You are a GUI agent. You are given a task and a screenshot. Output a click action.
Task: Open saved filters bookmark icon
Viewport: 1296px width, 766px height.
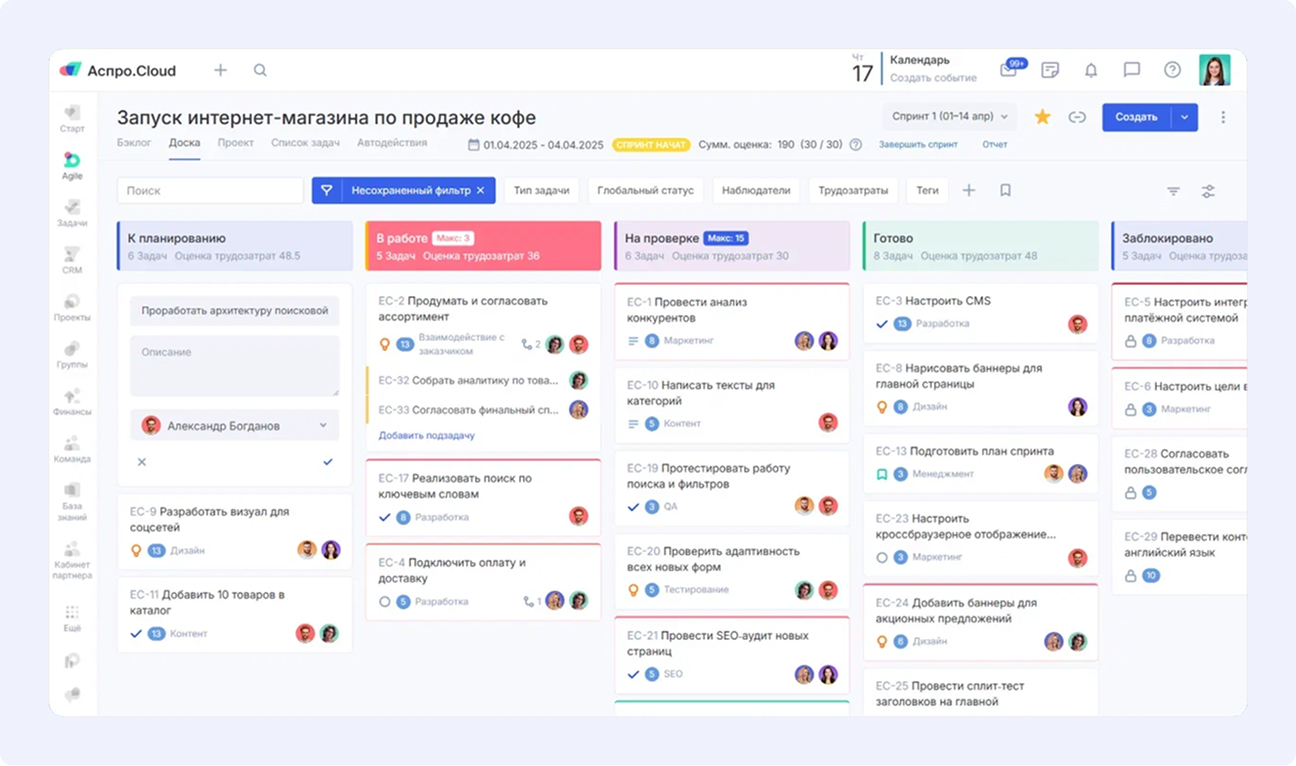tap(1005, 190)
